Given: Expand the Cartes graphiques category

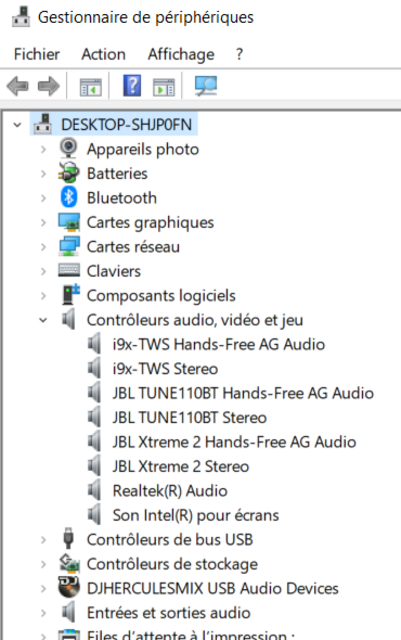Looking at the screenshot, I should pyautogui.click(x=43, y=222).
